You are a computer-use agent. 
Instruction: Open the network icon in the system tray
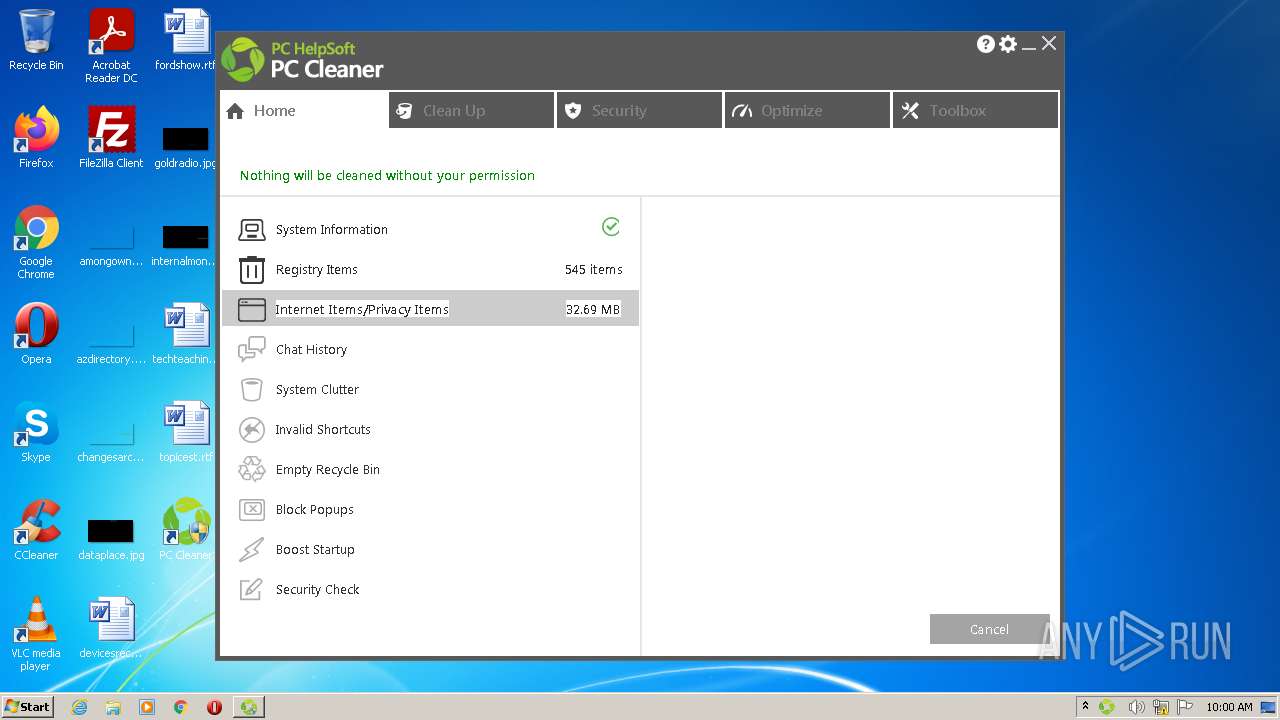(x=1161, y=707)
